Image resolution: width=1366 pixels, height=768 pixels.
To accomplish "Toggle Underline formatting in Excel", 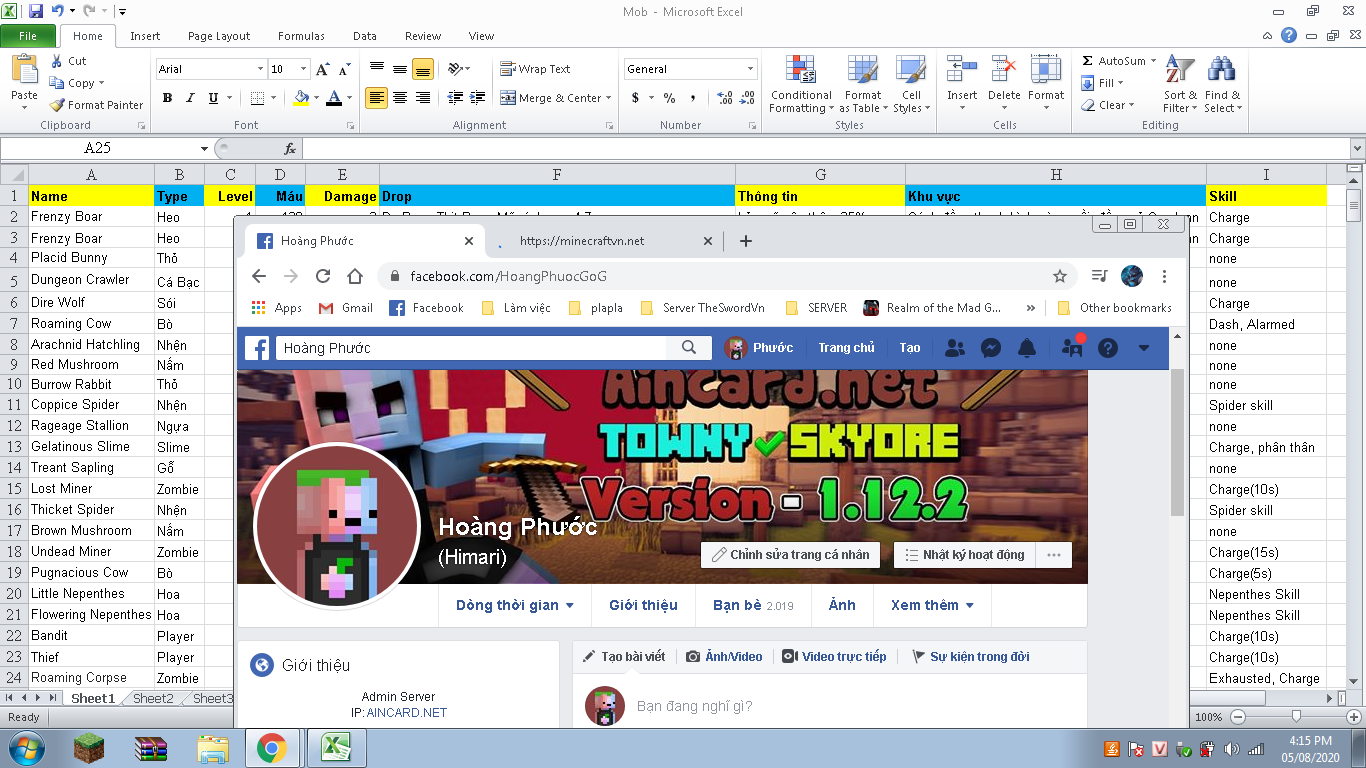I will 213,98.
